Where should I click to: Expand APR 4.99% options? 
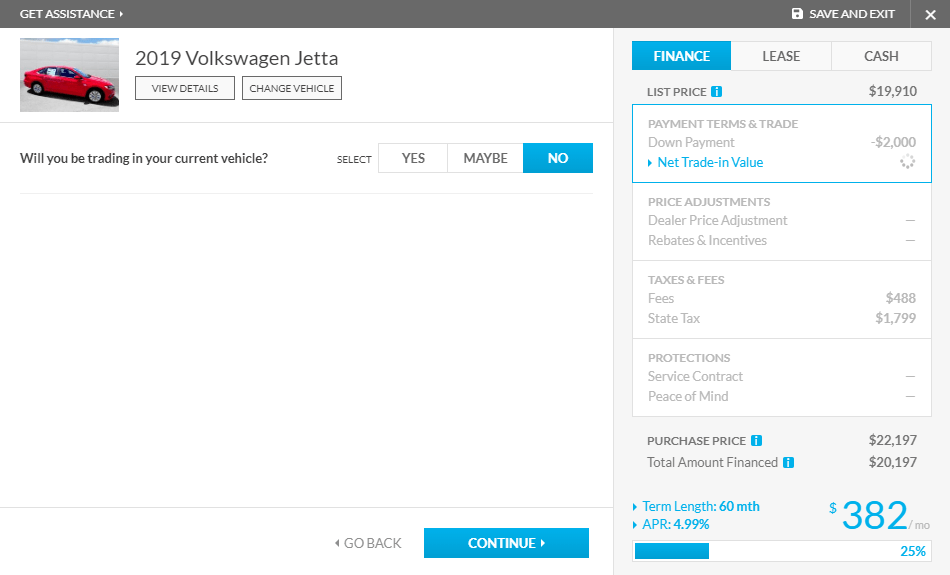click(671, 524)
